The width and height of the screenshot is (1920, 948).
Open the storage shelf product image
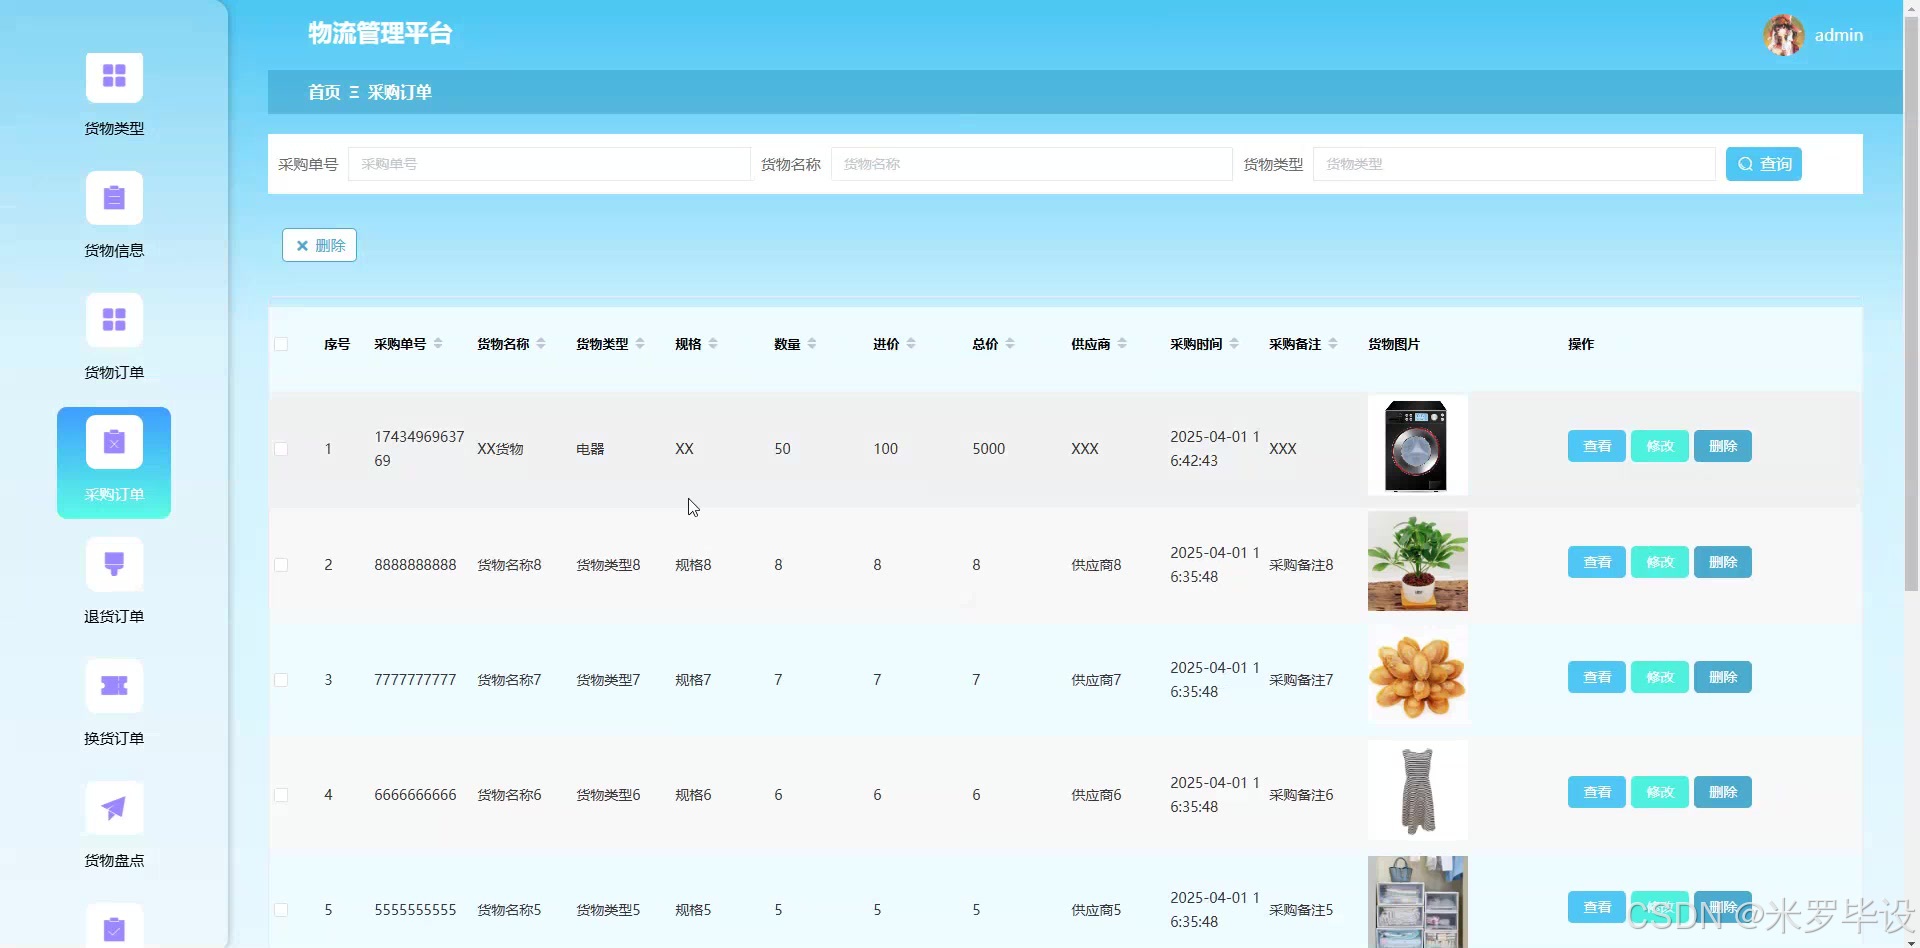pyautogui.click(x=1418, y=902)
